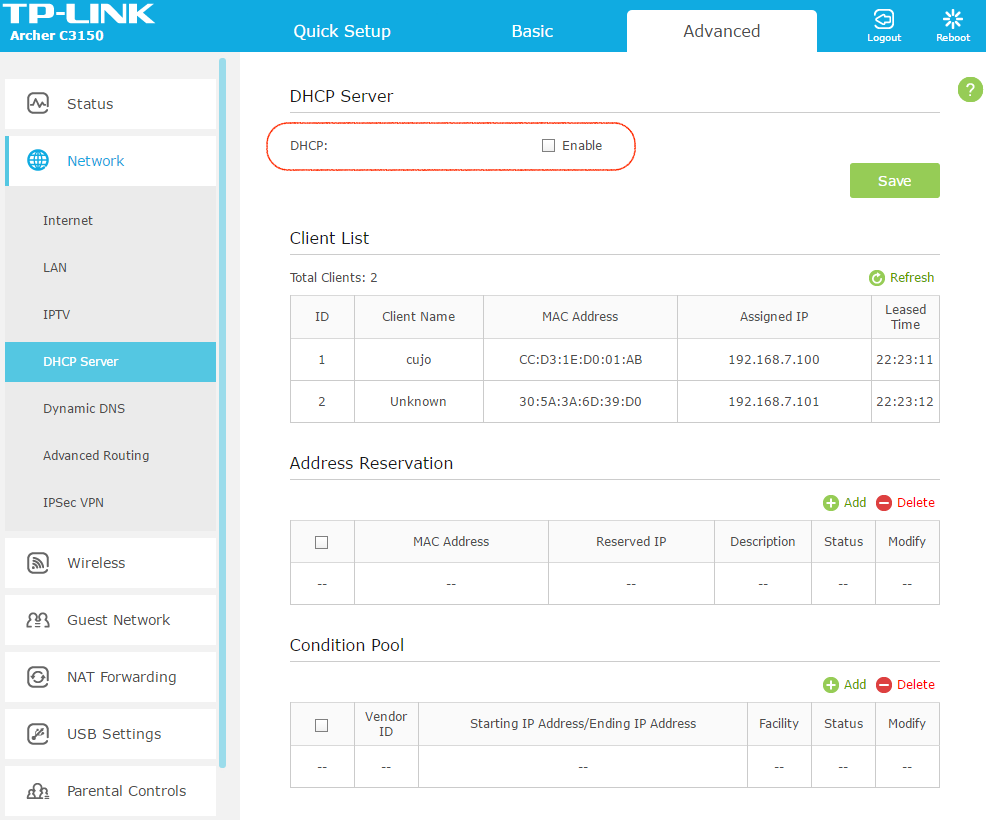Screen dimensions: 986x820
Task: Click the Address Reservation green plus icon
Action: click(831, 503)
